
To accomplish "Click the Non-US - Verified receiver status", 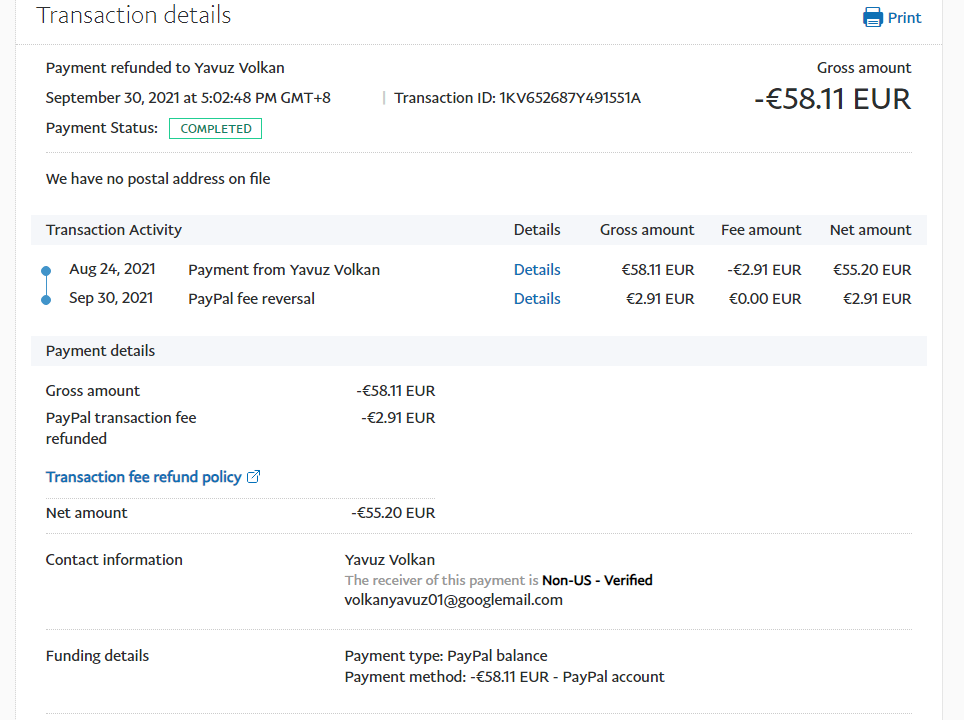I will tap(597, 580).
